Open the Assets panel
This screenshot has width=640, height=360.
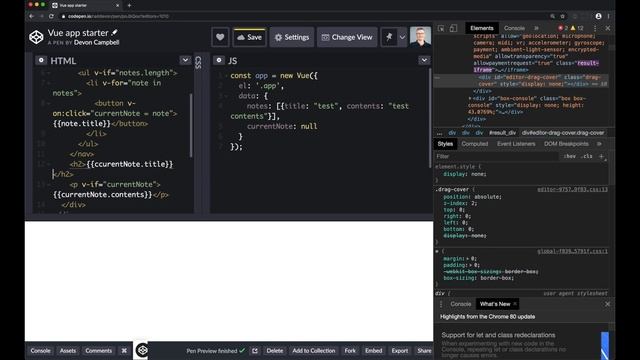coord(68,351)
